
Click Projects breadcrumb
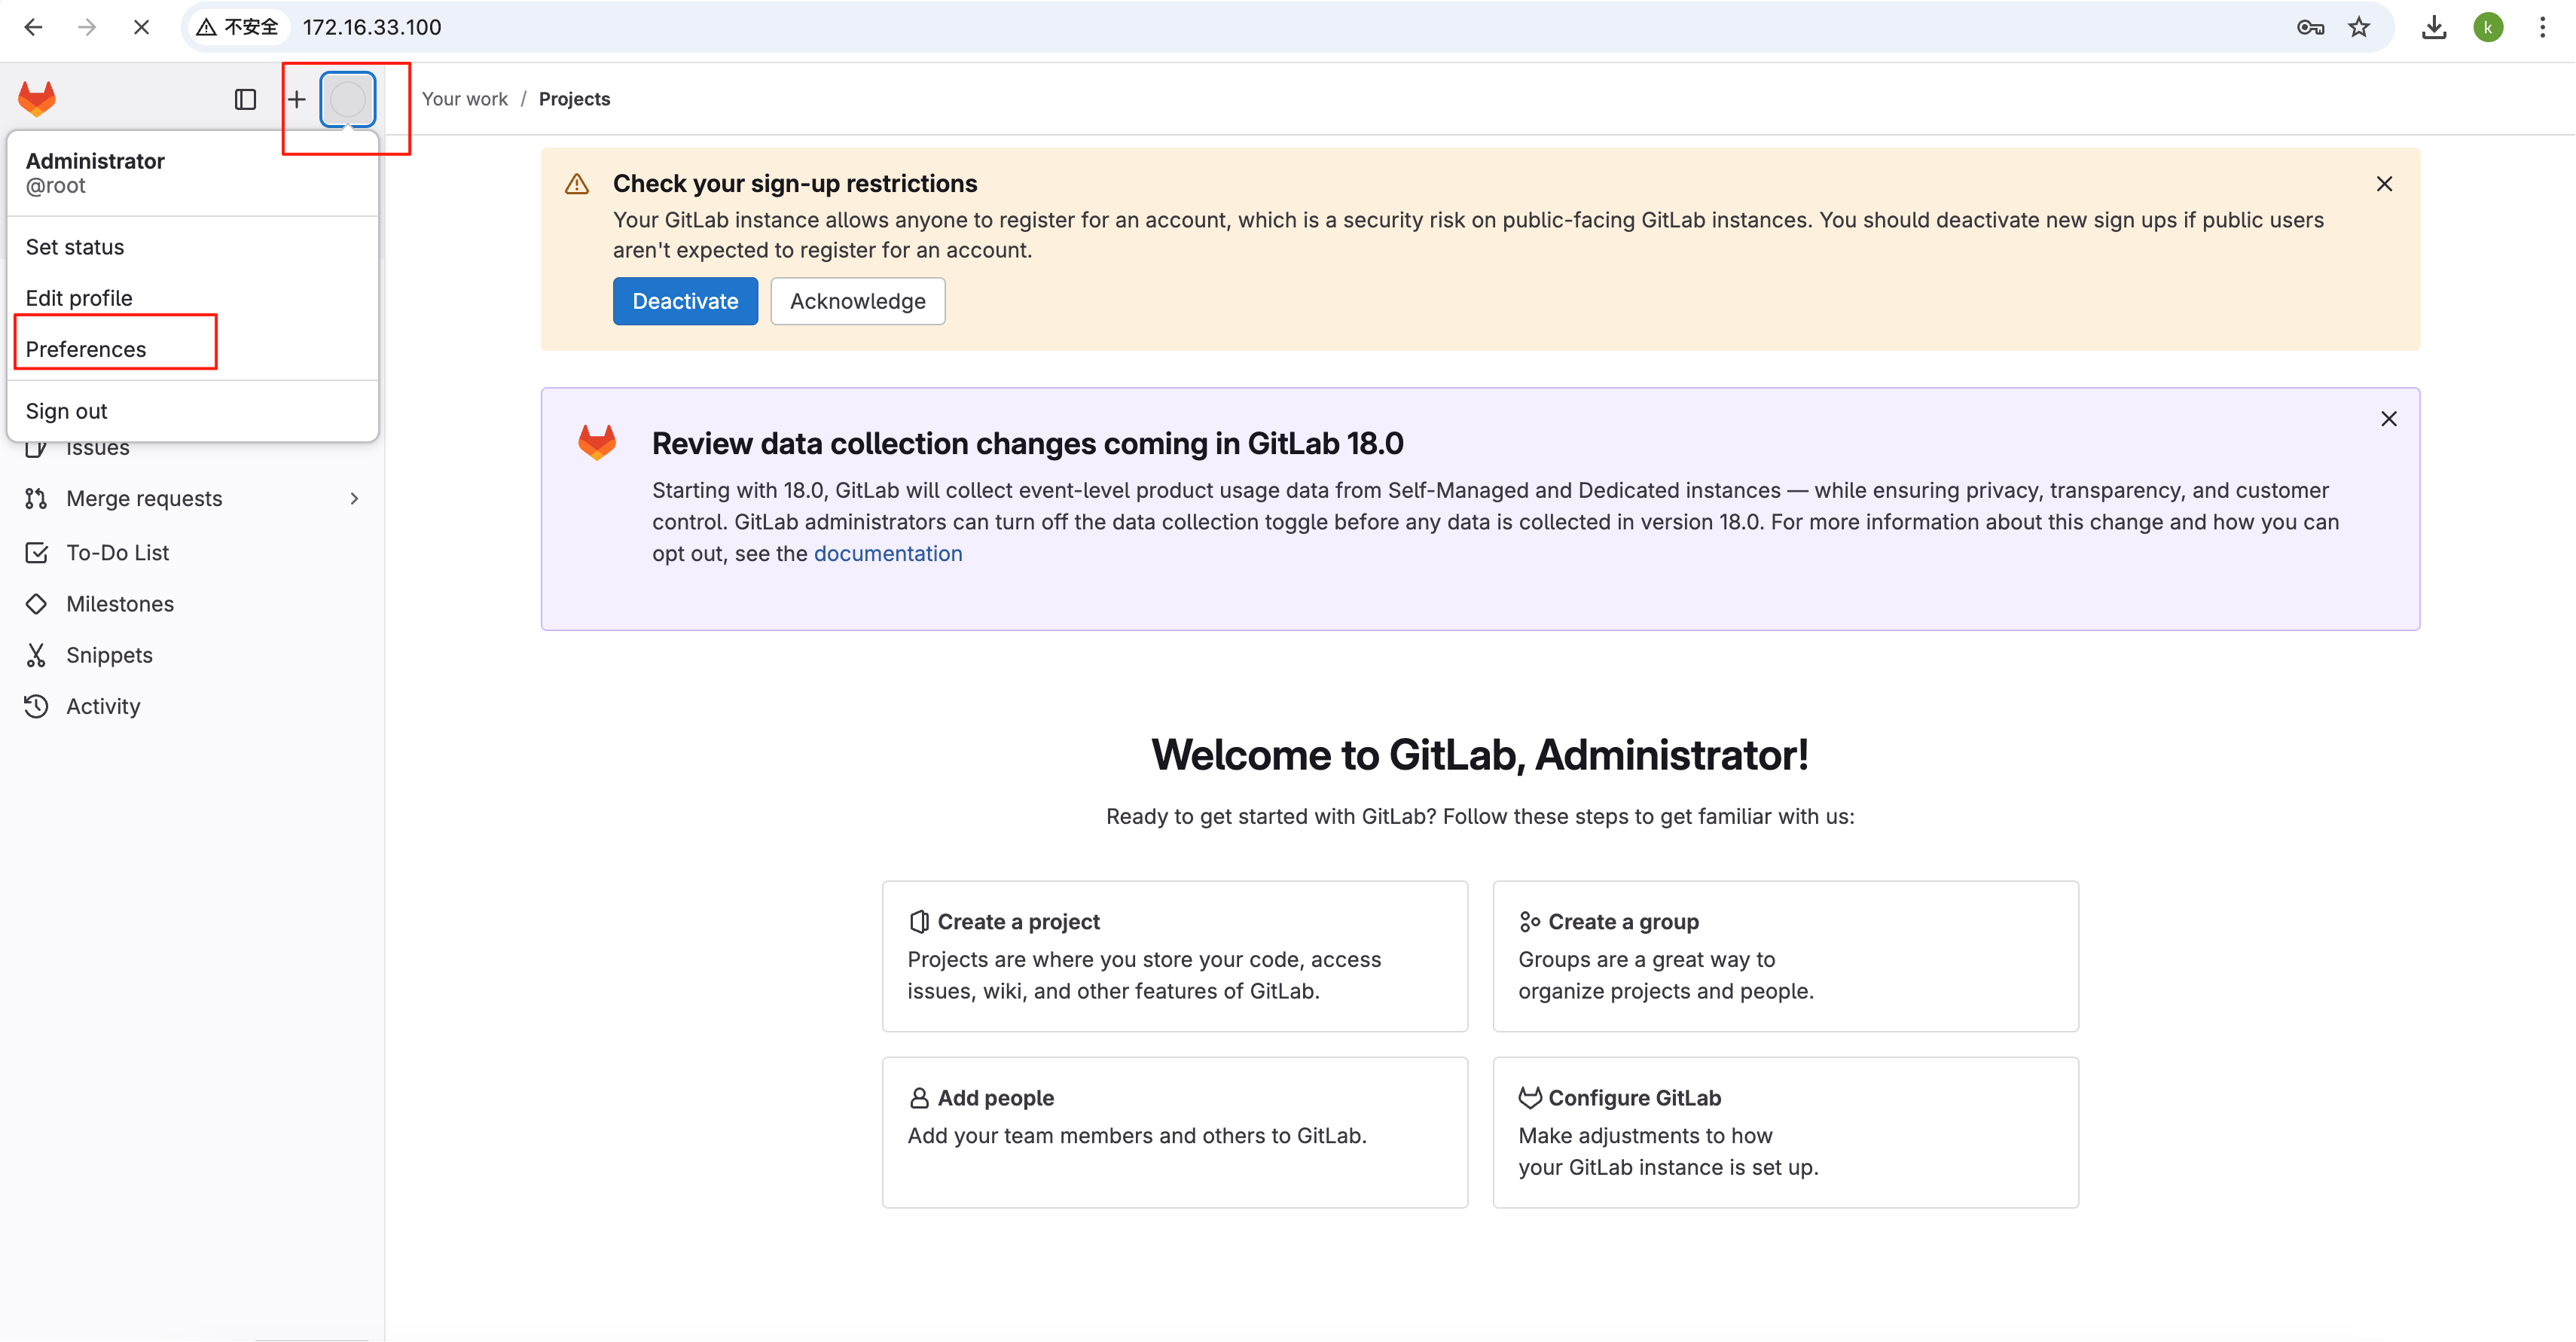tap(574, 99)
